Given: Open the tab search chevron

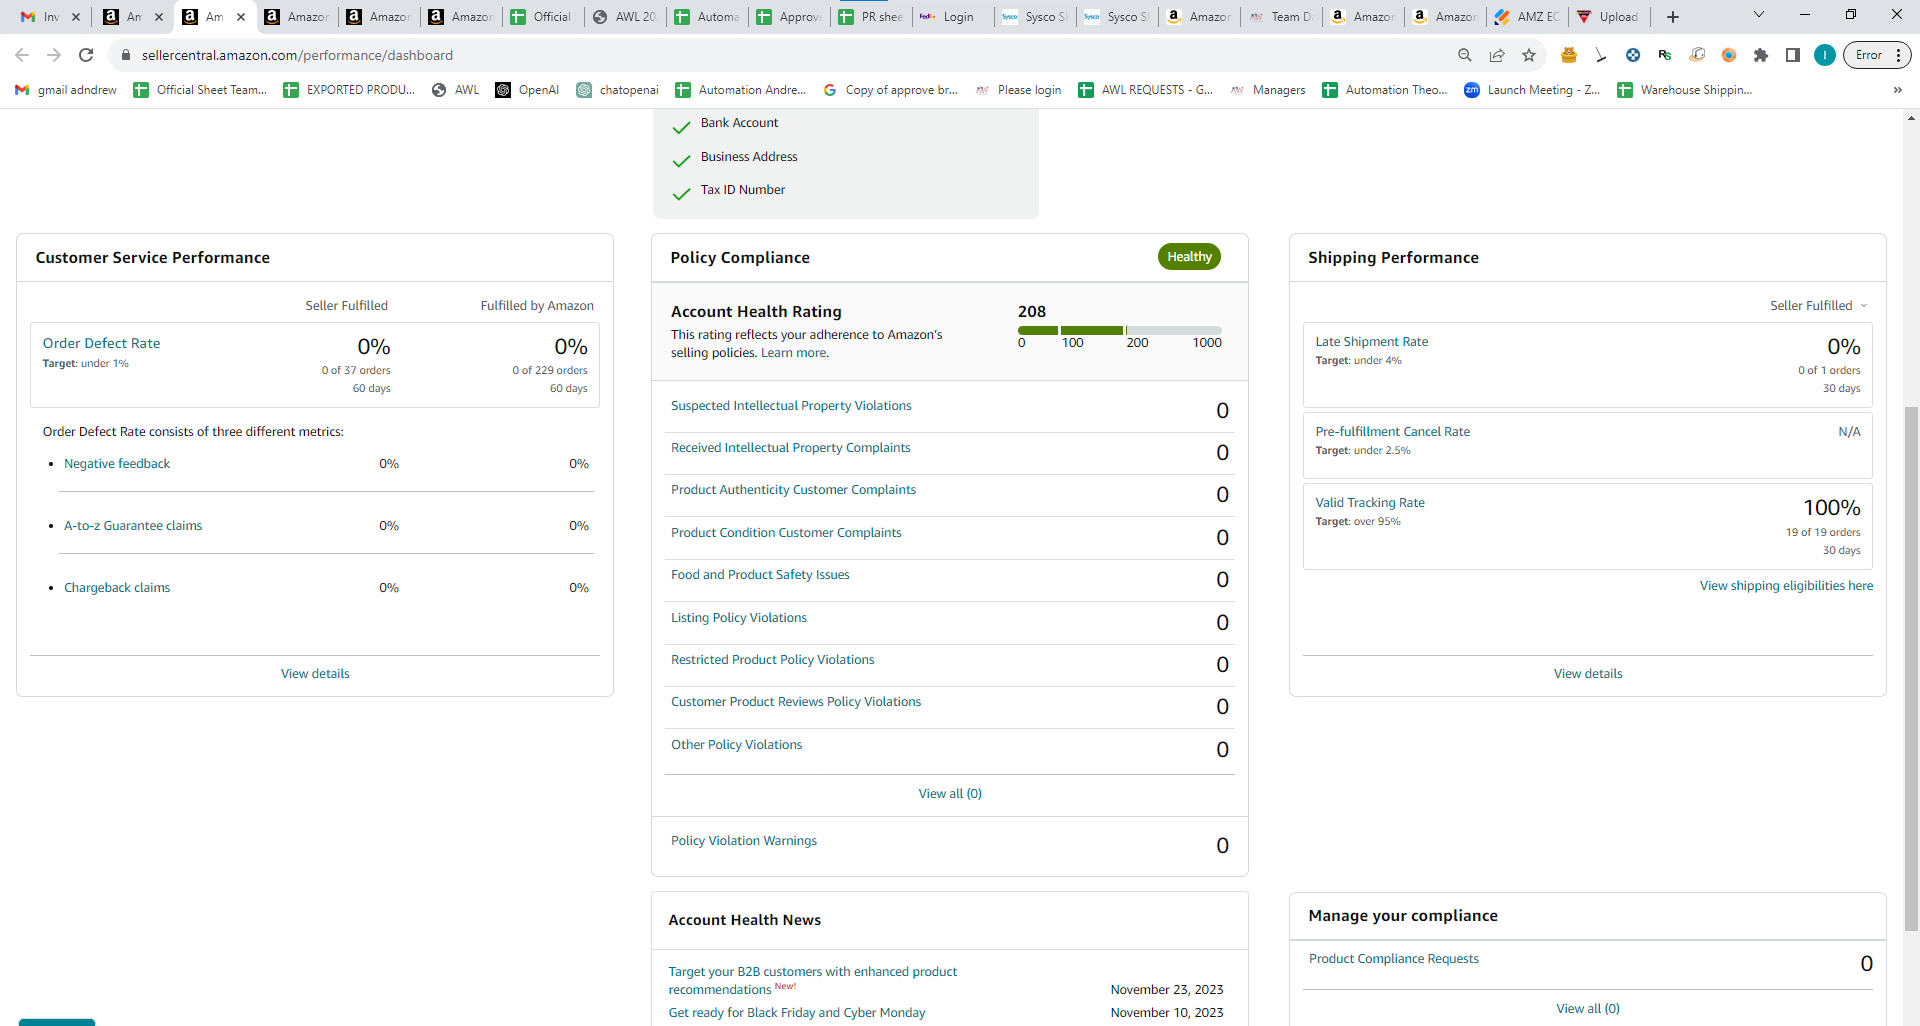Looking at the screenshot, I should click(1759, 15).
